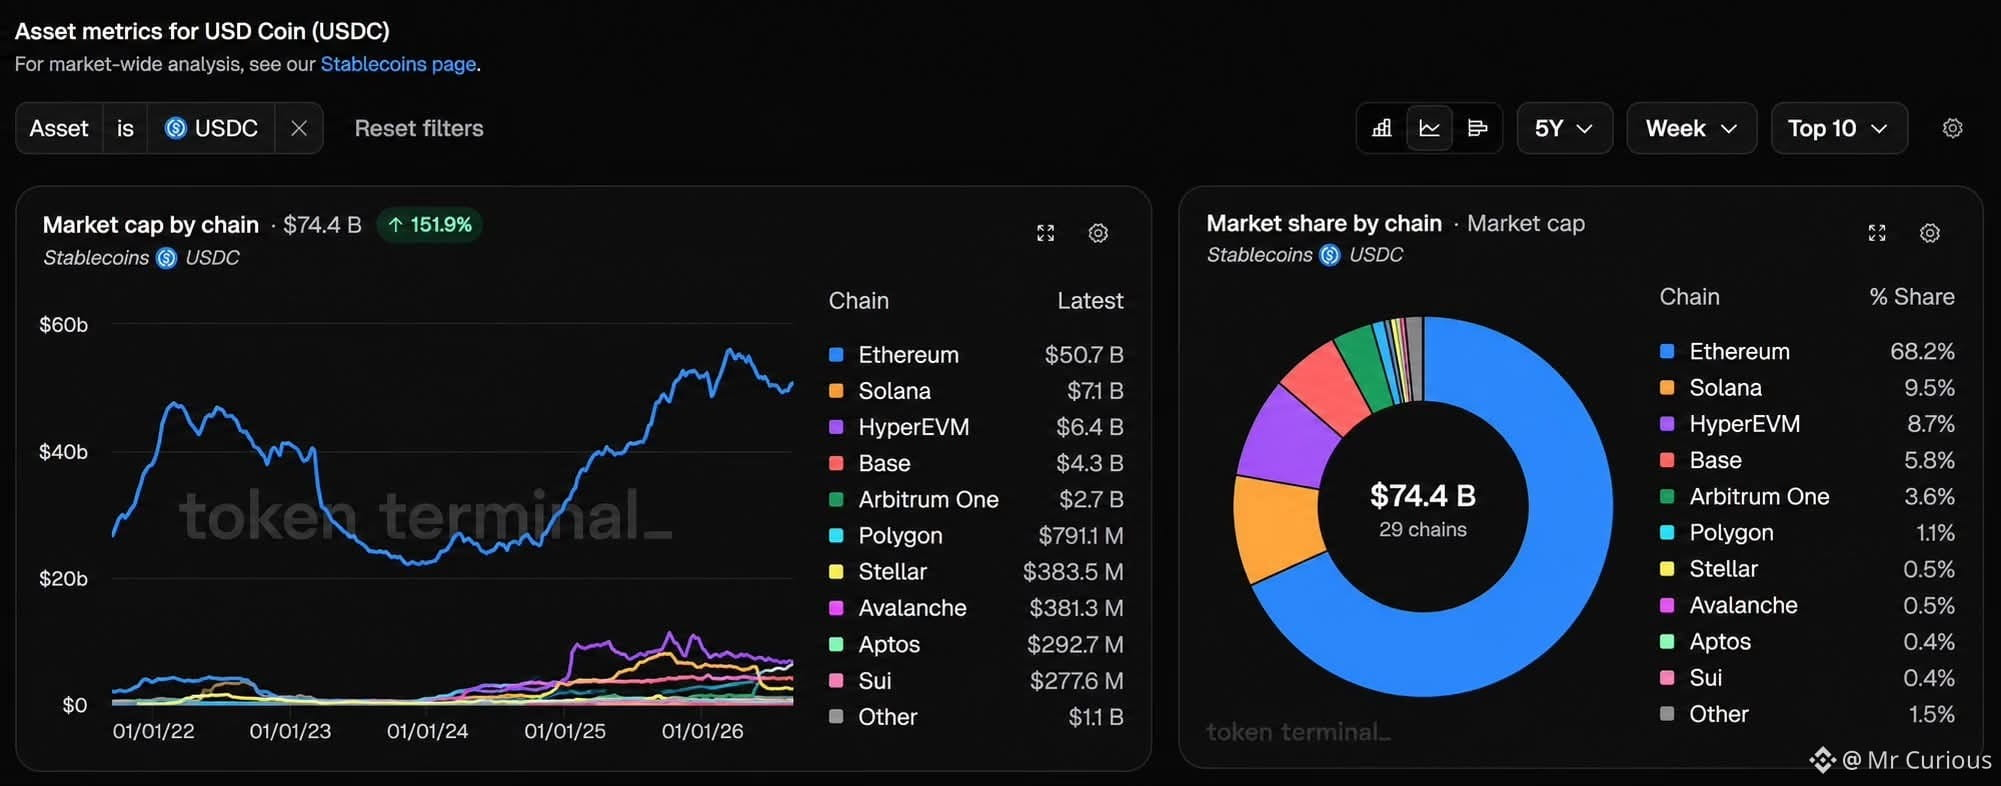Image resolution: width=2001 pixels, height=786 pixels.
Task: Open global dashboard settings gear
Action: [x=1952, y=128]
